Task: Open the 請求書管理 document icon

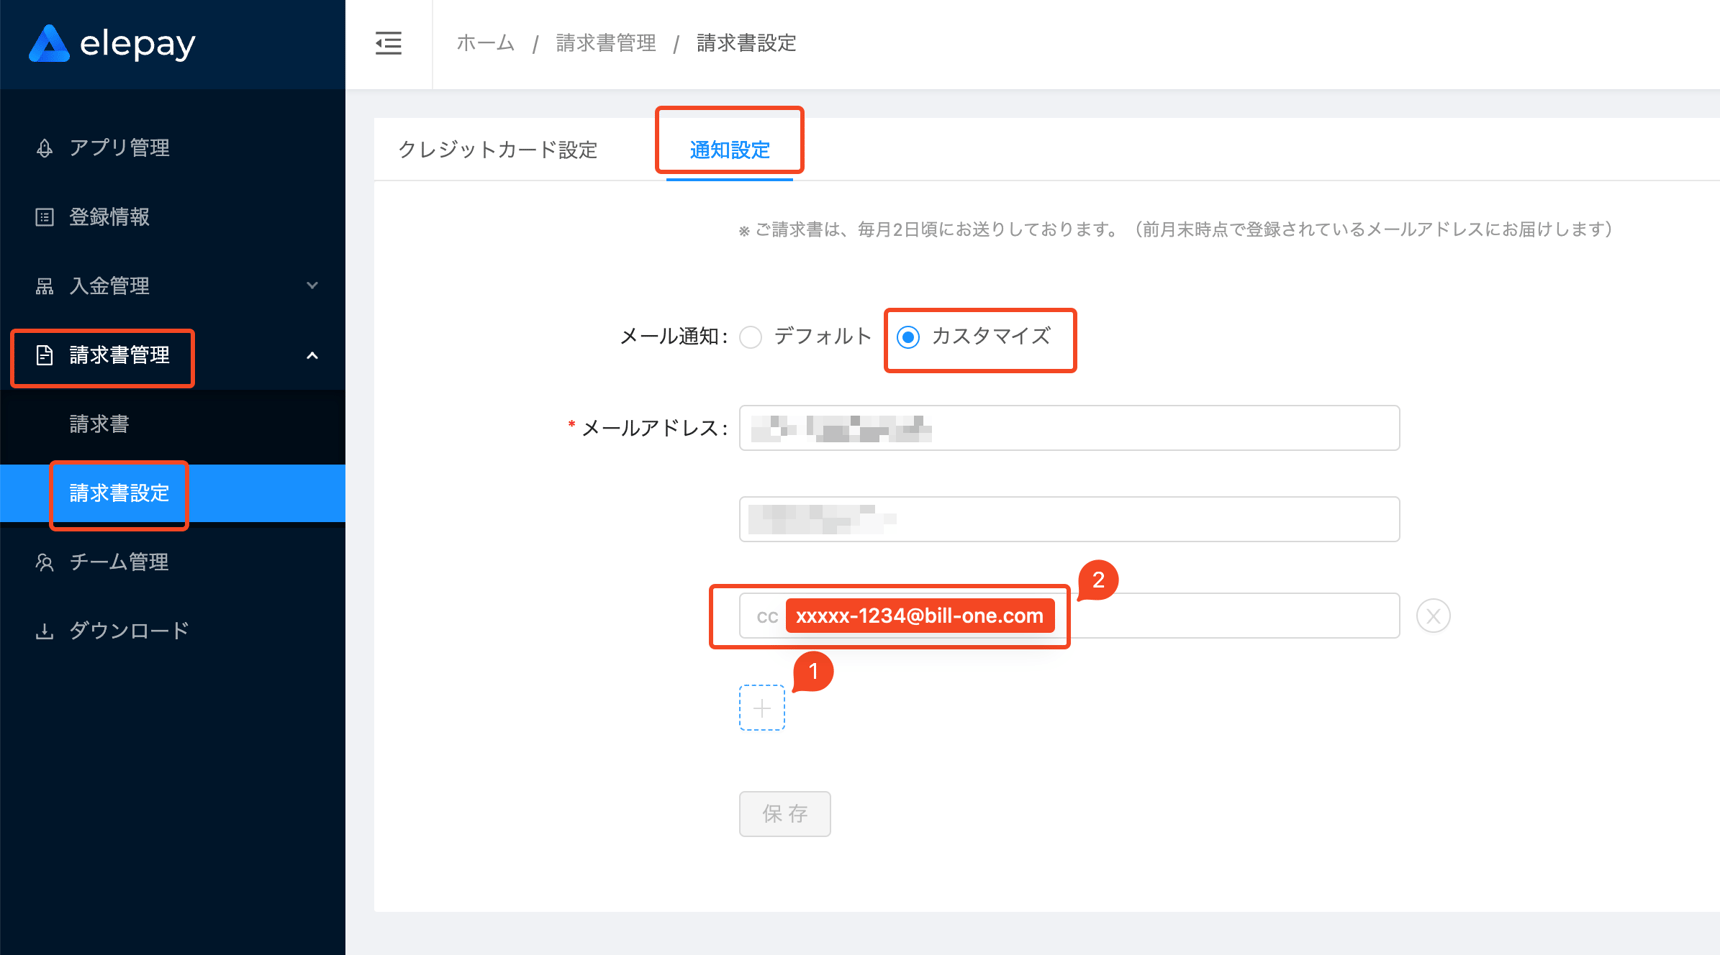Action: 43,355
